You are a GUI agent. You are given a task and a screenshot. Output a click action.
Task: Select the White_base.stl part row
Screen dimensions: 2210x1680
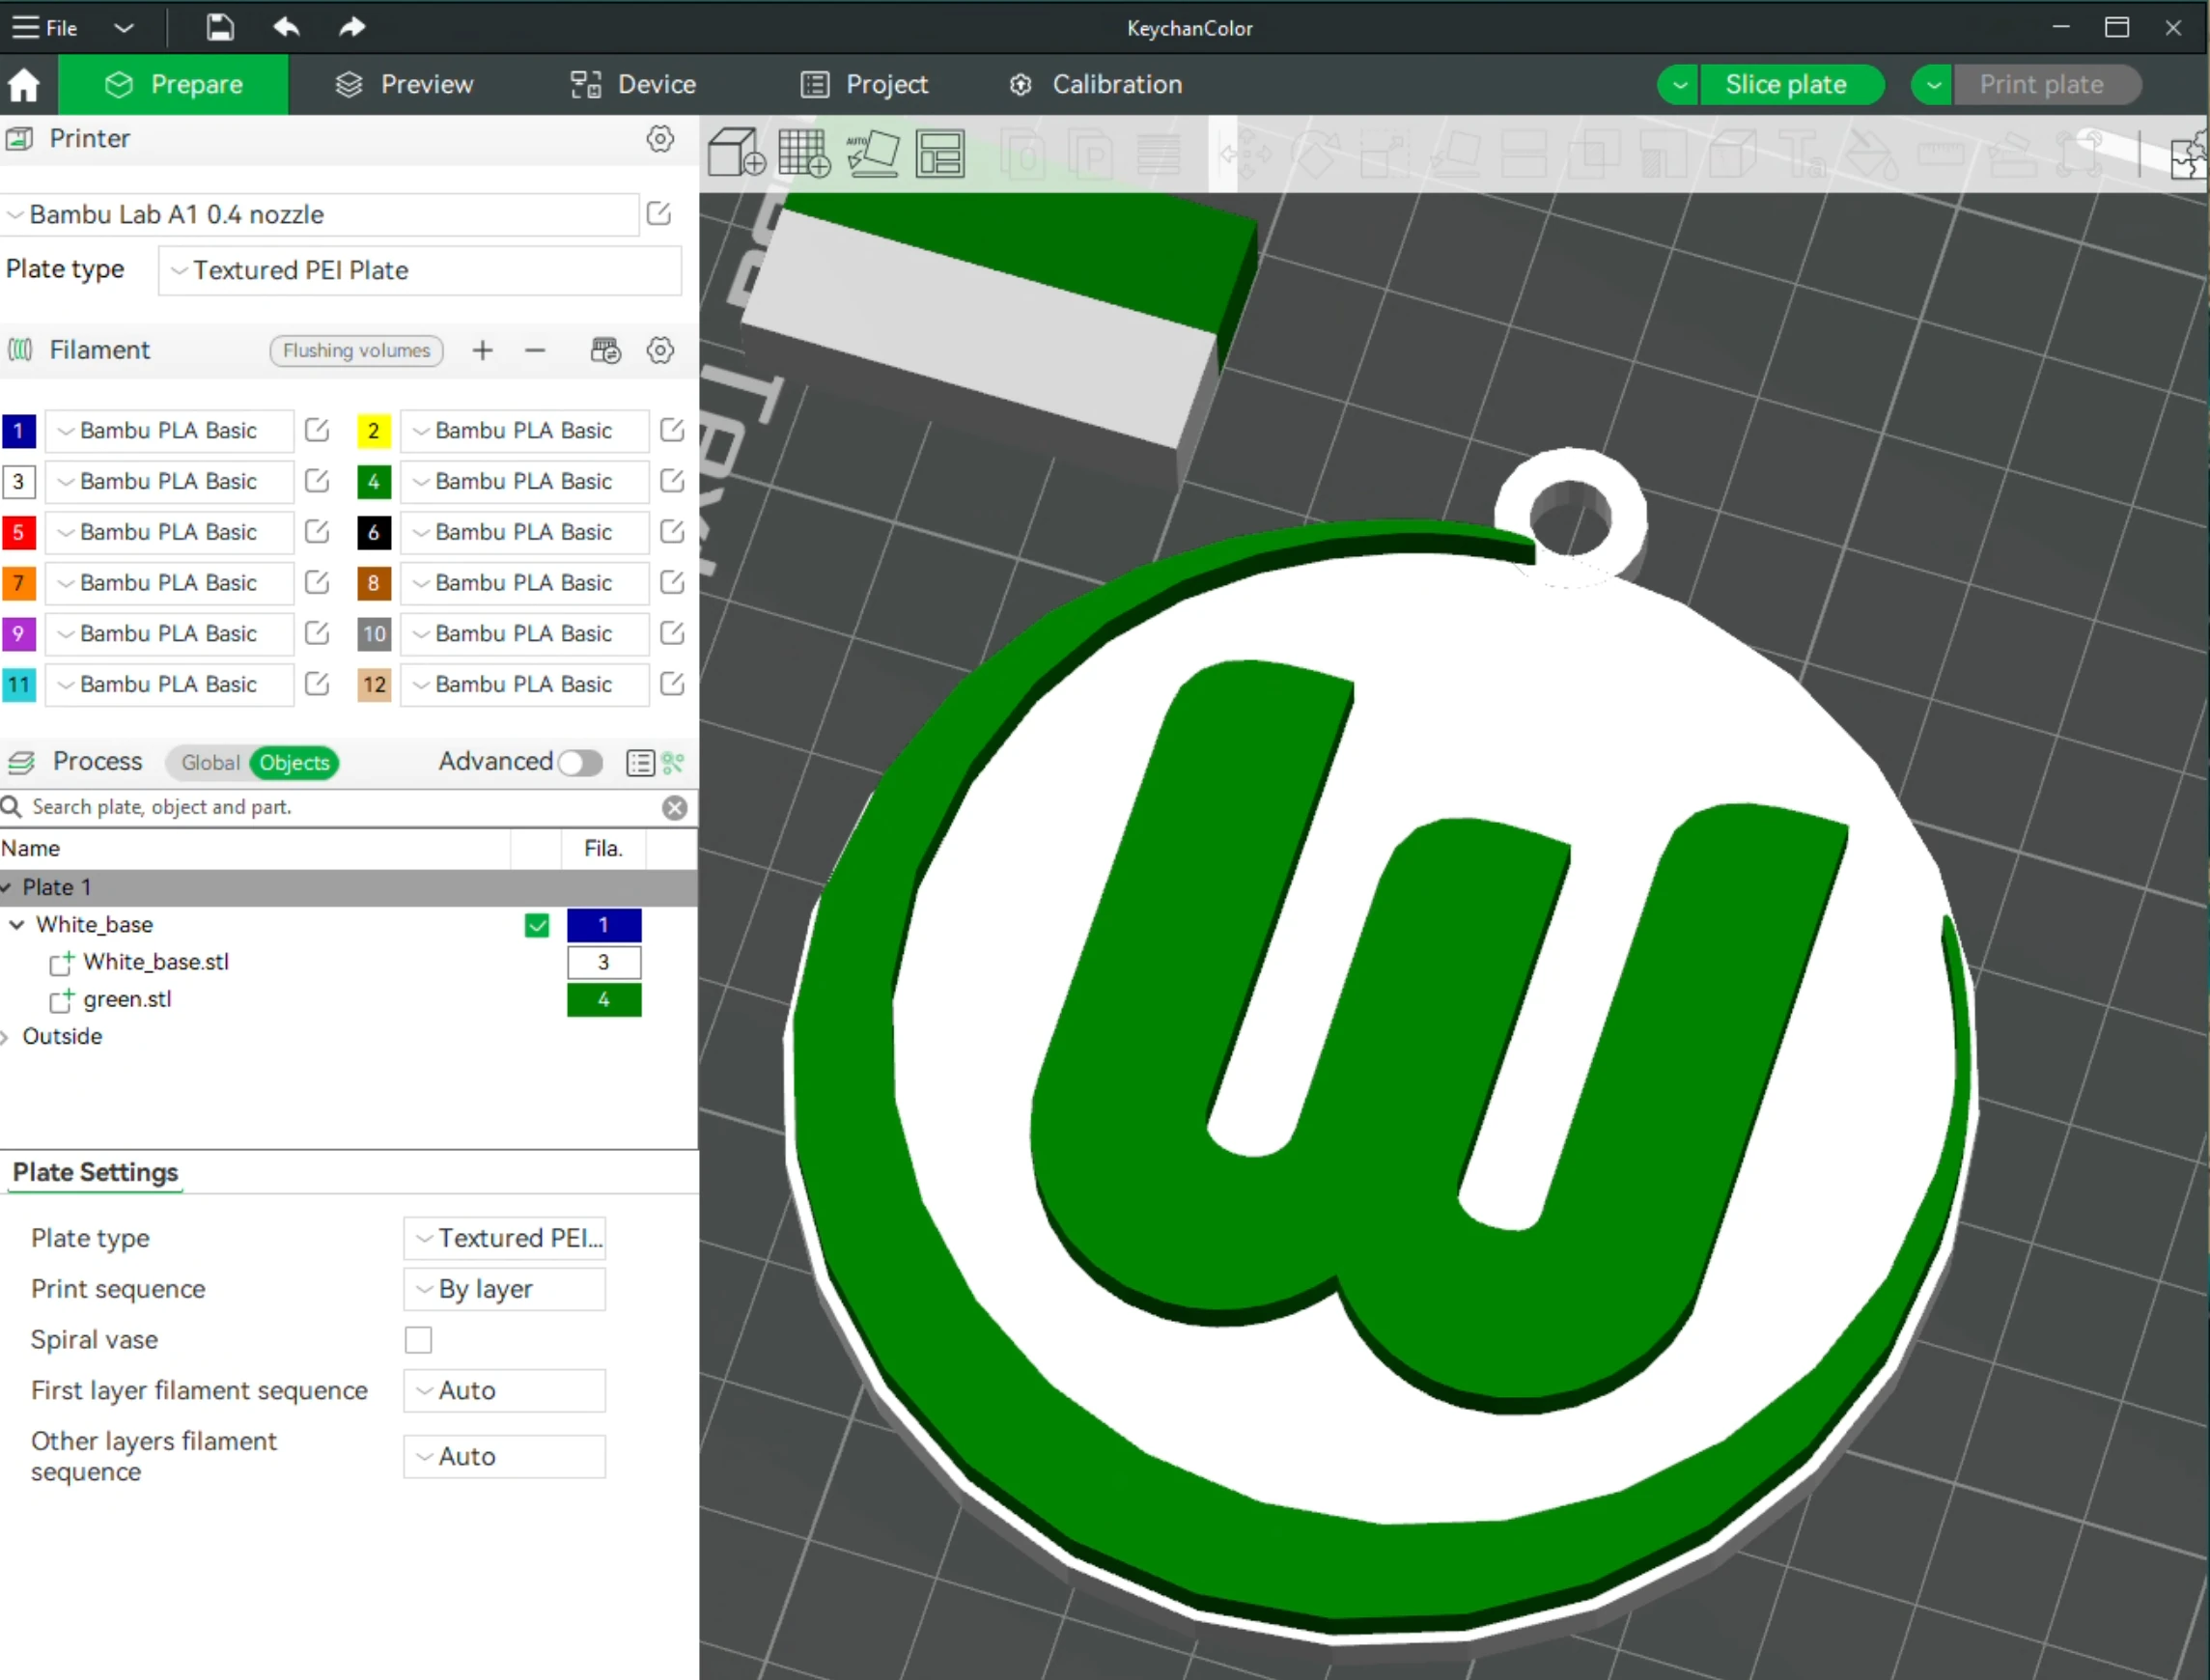coord(349,962)
